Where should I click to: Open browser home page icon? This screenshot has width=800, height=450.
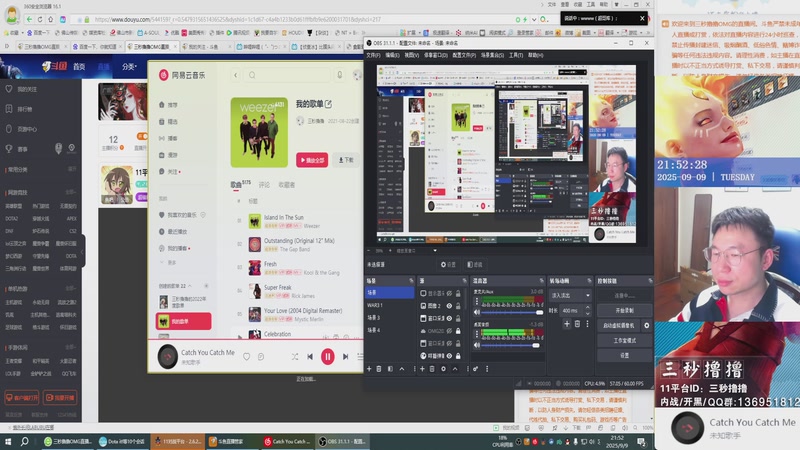point(51,19)
